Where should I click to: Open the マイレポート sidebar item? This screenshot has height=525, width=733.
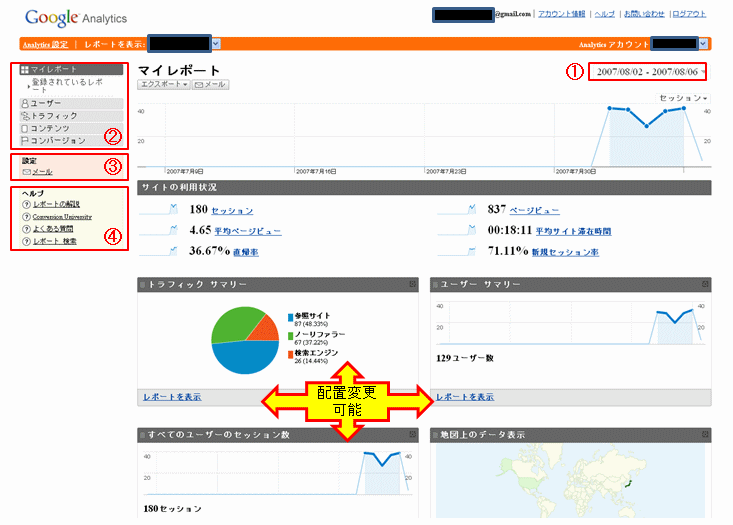click(x=71, y=69)
